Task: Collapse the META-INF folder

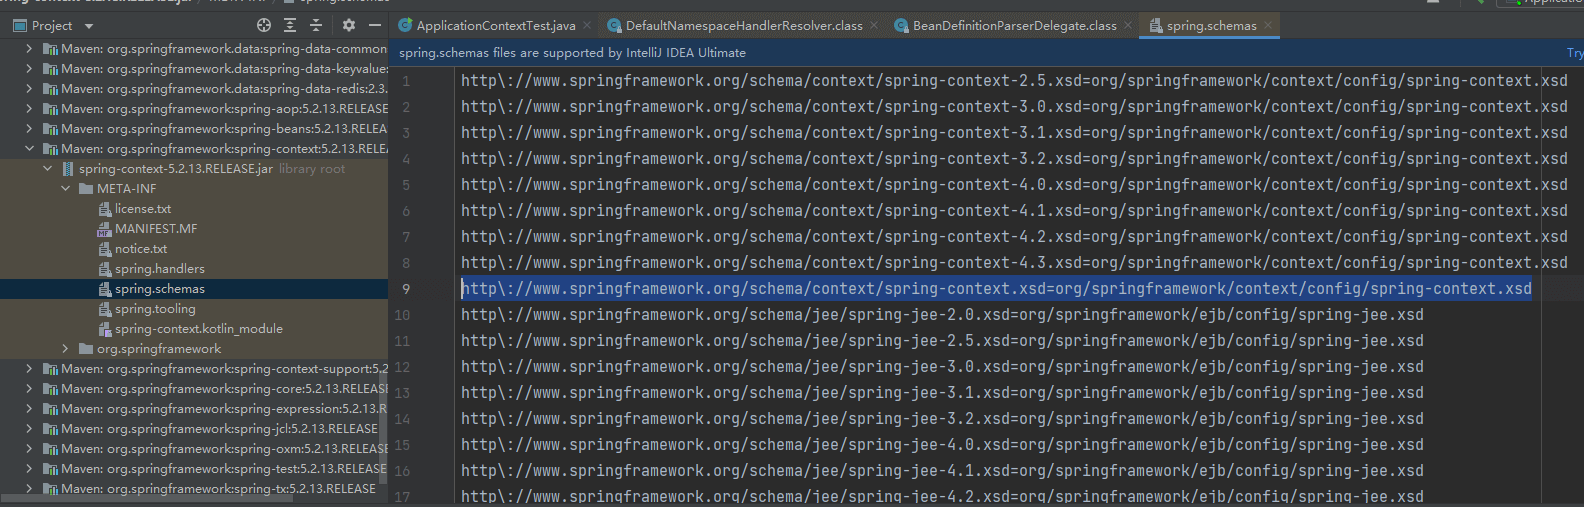Action: [66, 189]
